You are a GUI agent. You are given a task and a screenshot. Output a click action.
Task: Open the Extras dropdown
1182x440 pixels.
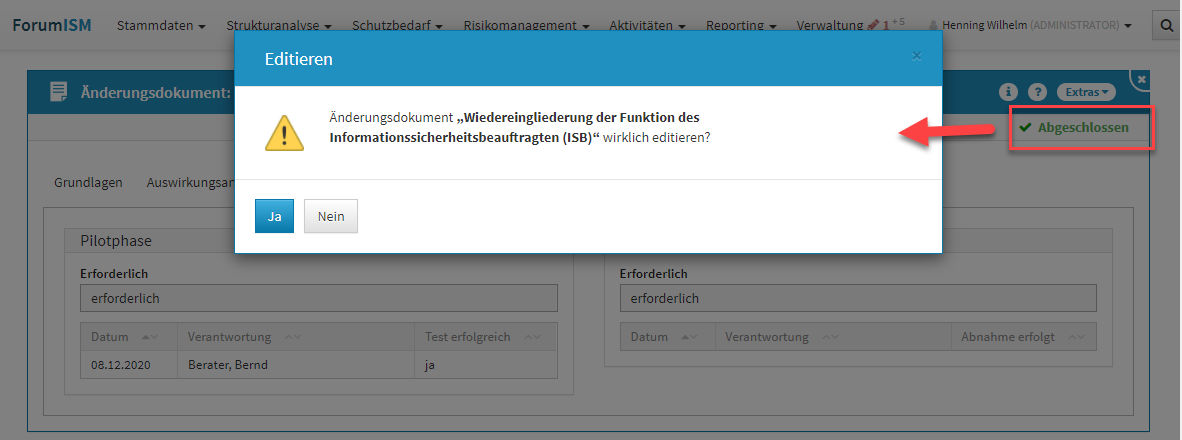[1086, 92]
